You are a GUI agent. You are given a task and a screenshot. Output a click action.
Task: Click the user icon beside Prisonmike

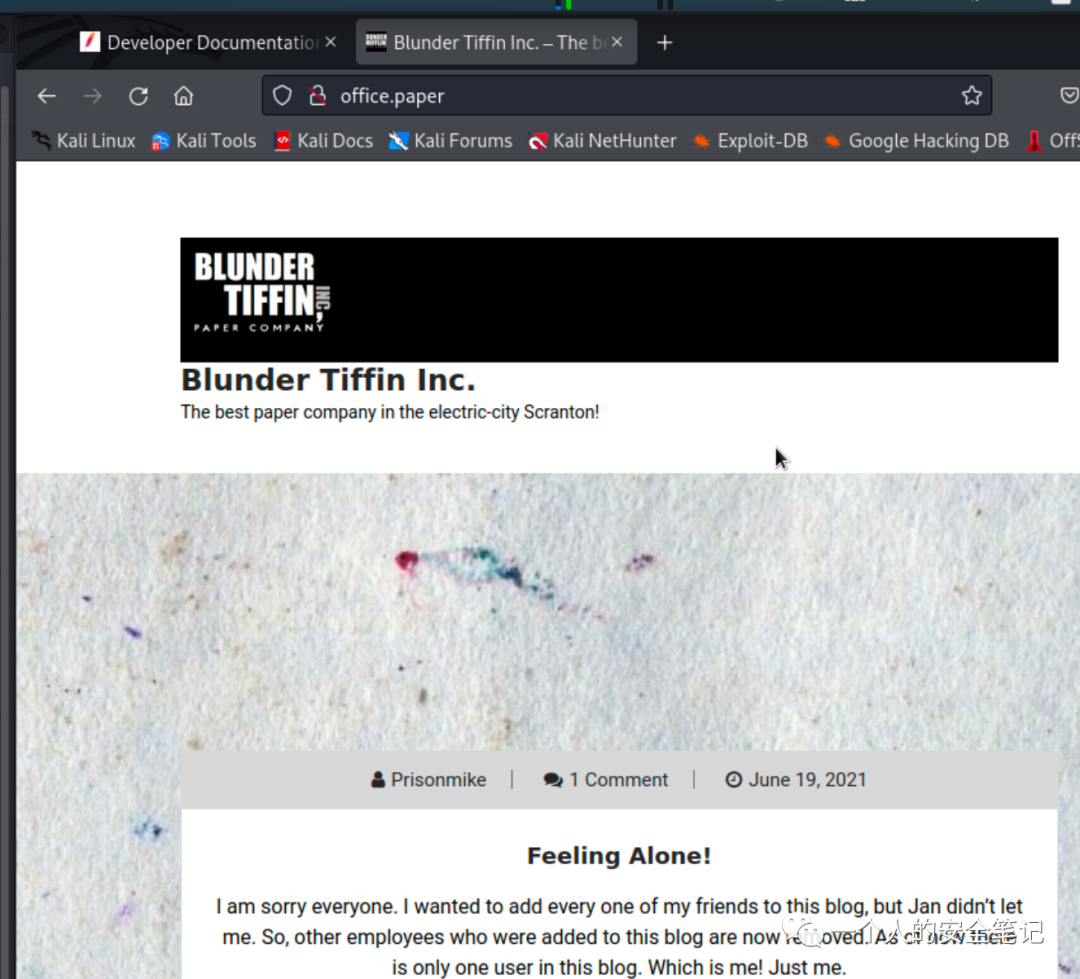point(377,780)
